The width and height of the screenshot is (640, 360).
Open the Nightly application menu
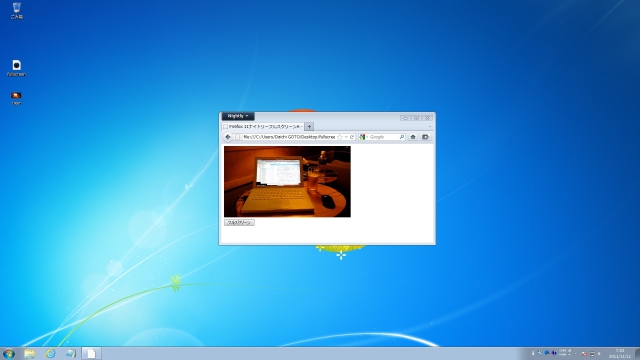(238, 116)
